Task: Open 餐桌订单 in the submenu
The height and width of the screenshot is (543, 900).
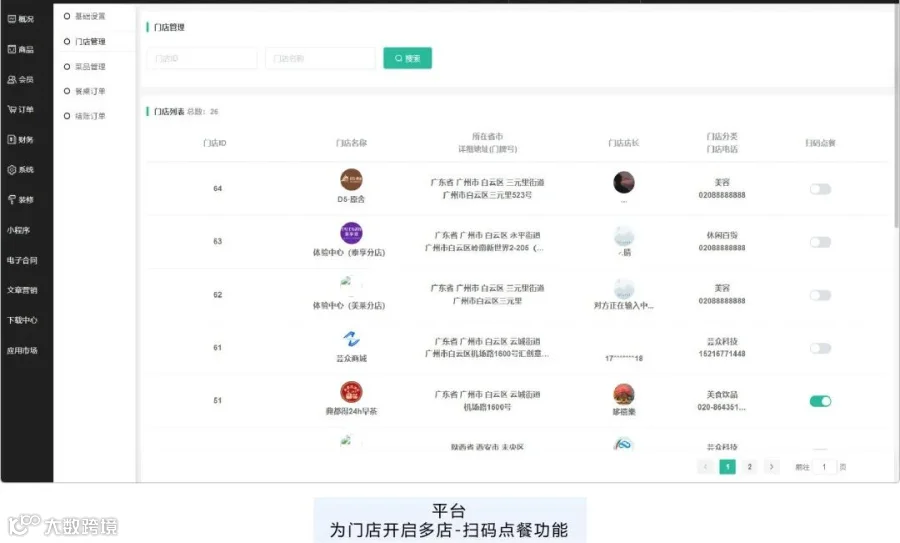Action: [90, 91]
